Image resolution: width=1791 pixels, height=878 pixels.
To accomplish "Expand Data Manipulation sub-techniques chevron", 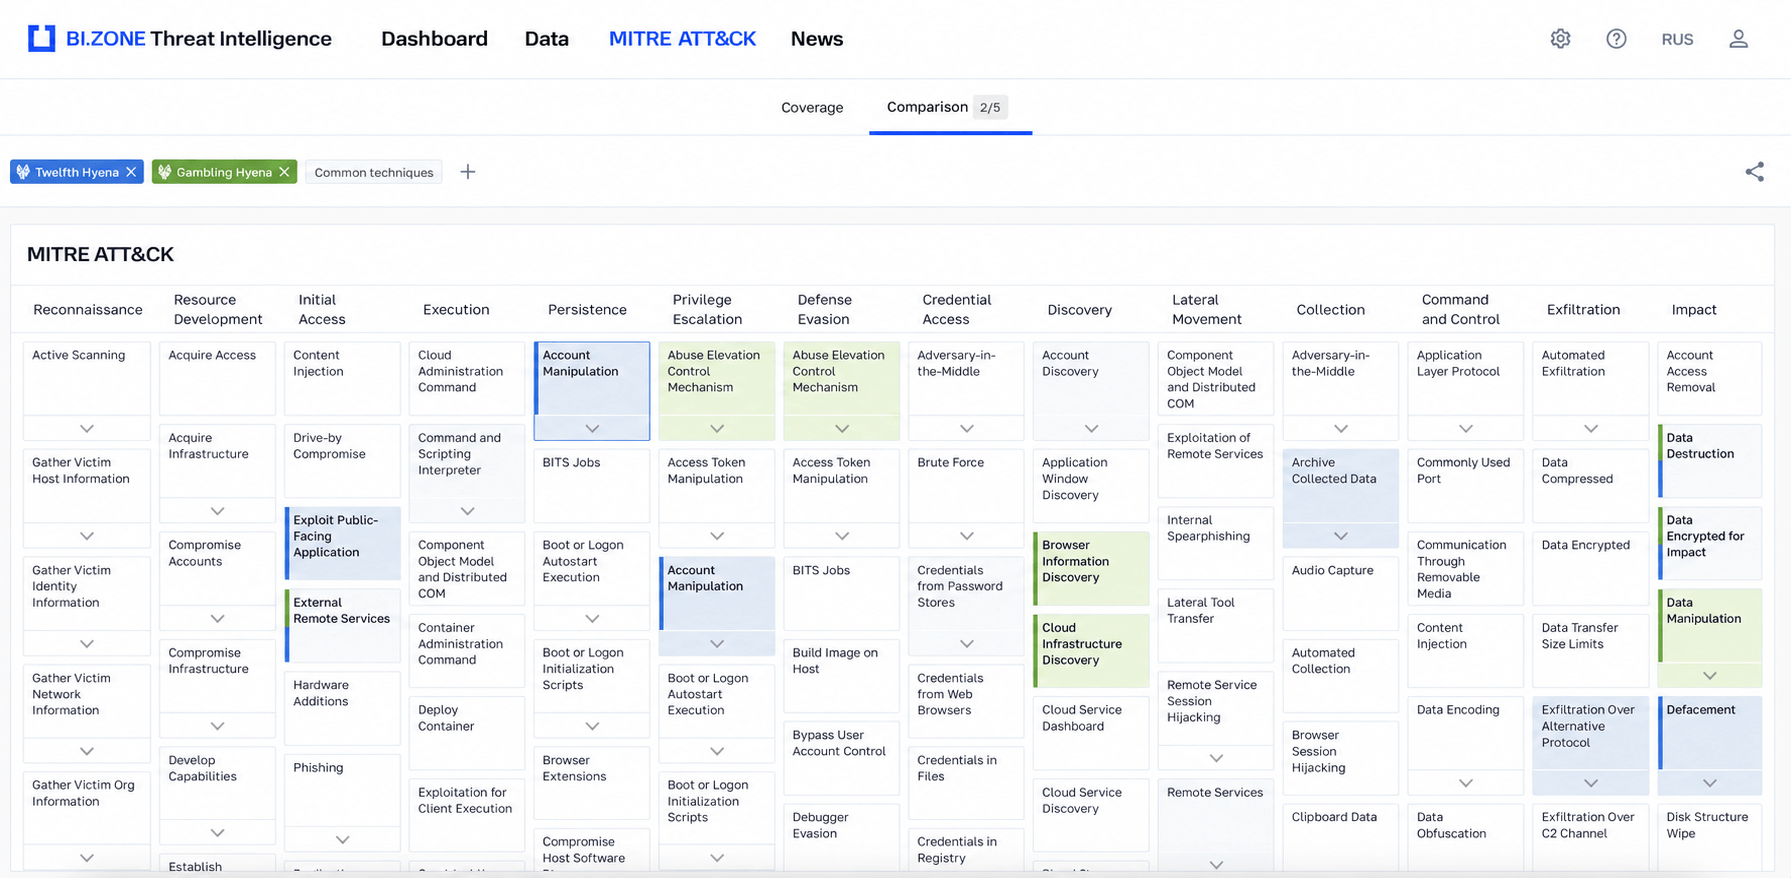I will click(x=1709, y=676).
